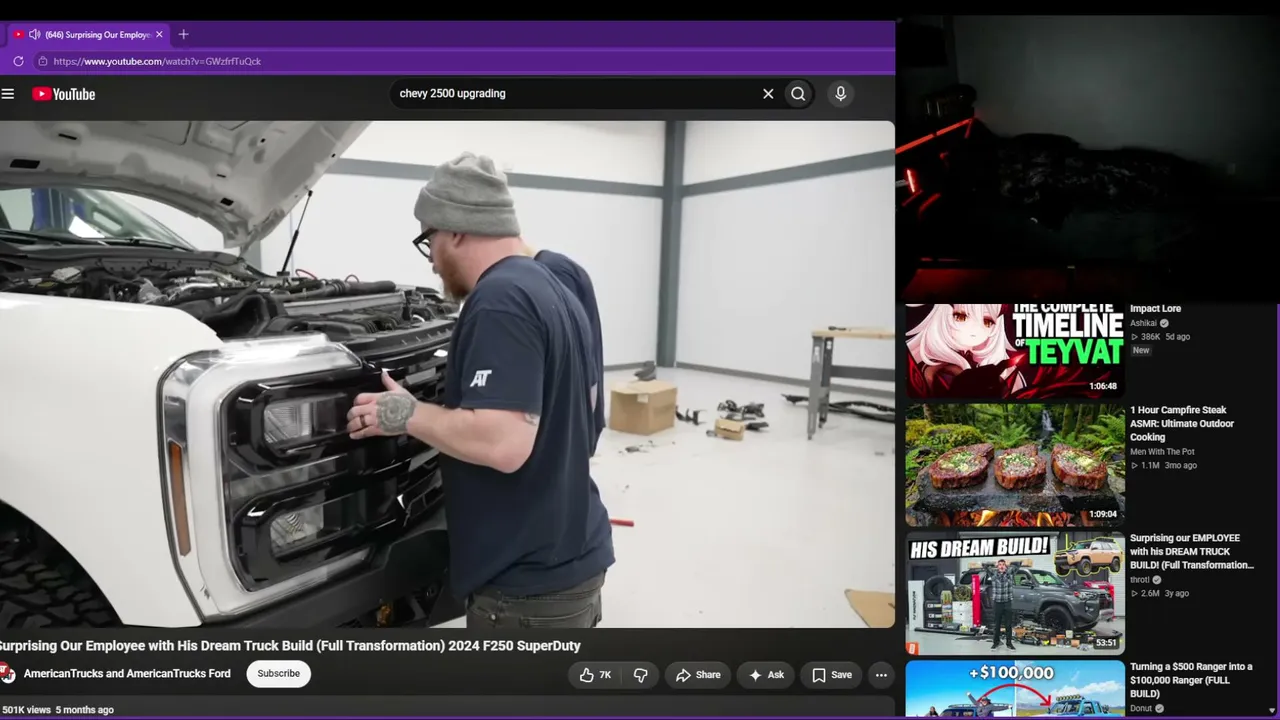This screenshot has height=720, width=1280.
Task: Dislike the video with thumbs down
Action: tap(641, 675)
